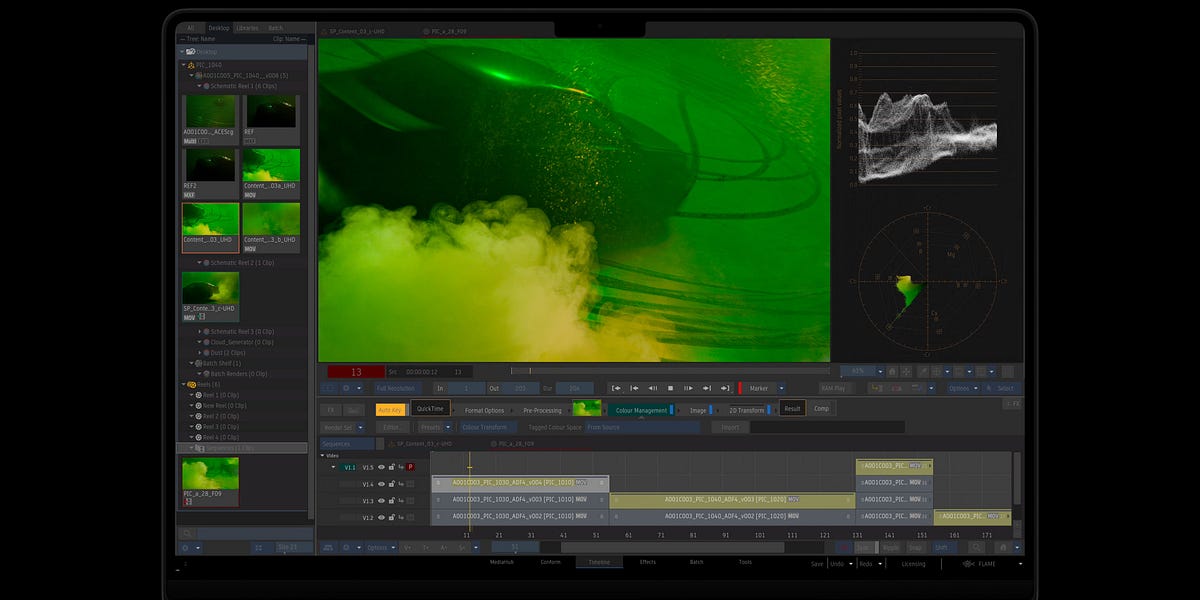Toggle Snap in the timeline toolbar
Image resolution: width=1200 pixels, height=600 pixels.
coord(916,548)
